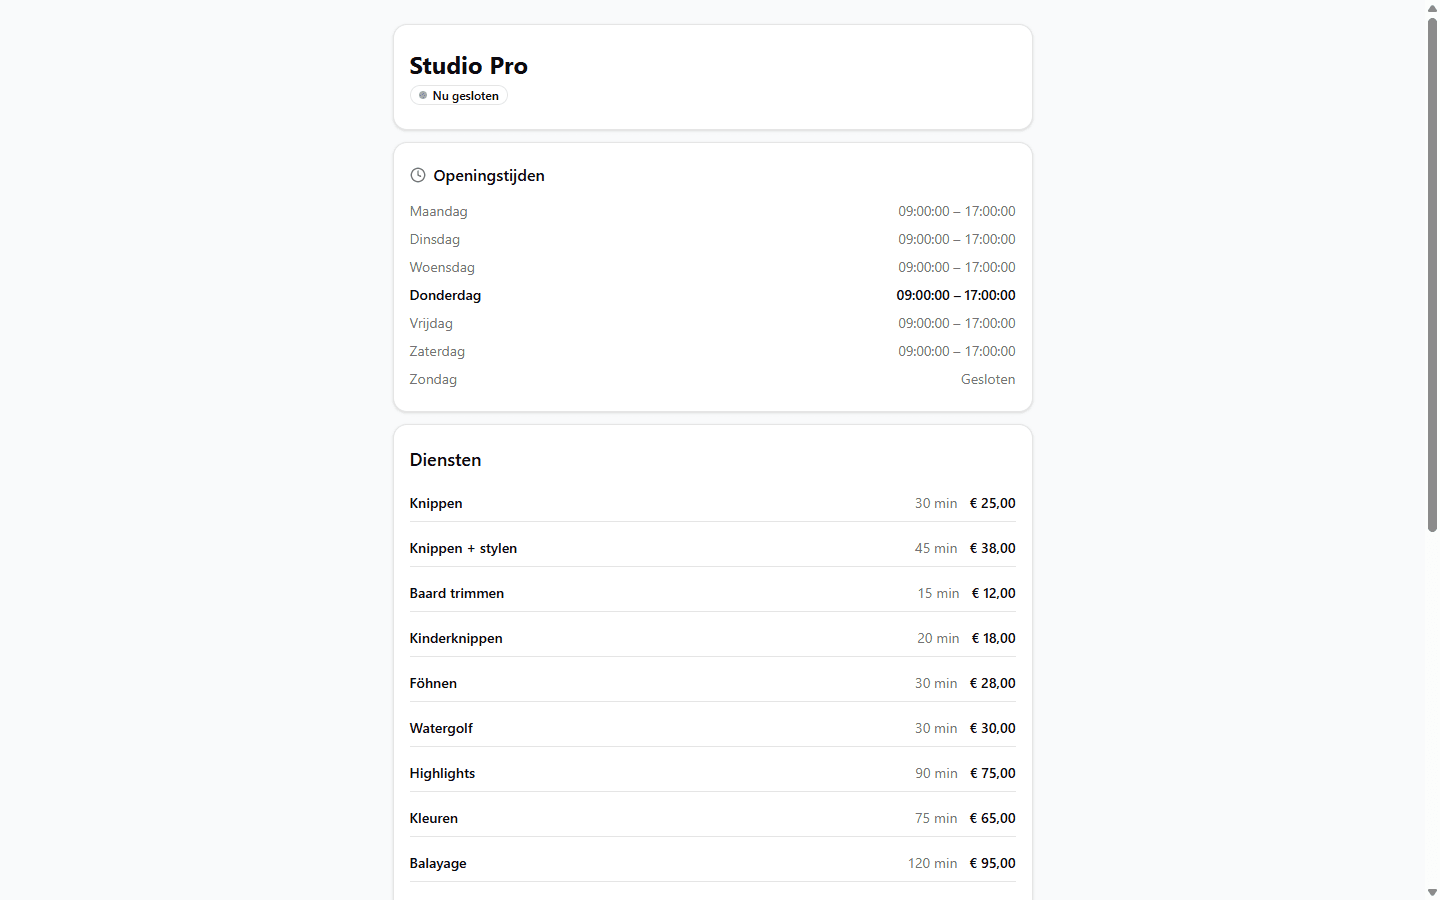Click the clock icon beside Openingstijden

tap(418, 175)
